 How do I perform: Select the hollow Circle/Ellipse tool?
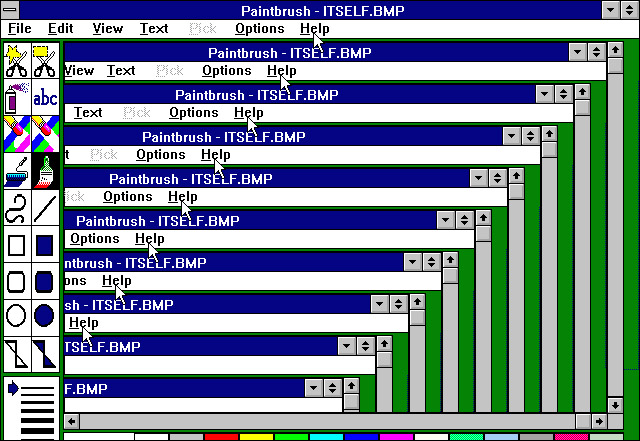pos(16,317)
